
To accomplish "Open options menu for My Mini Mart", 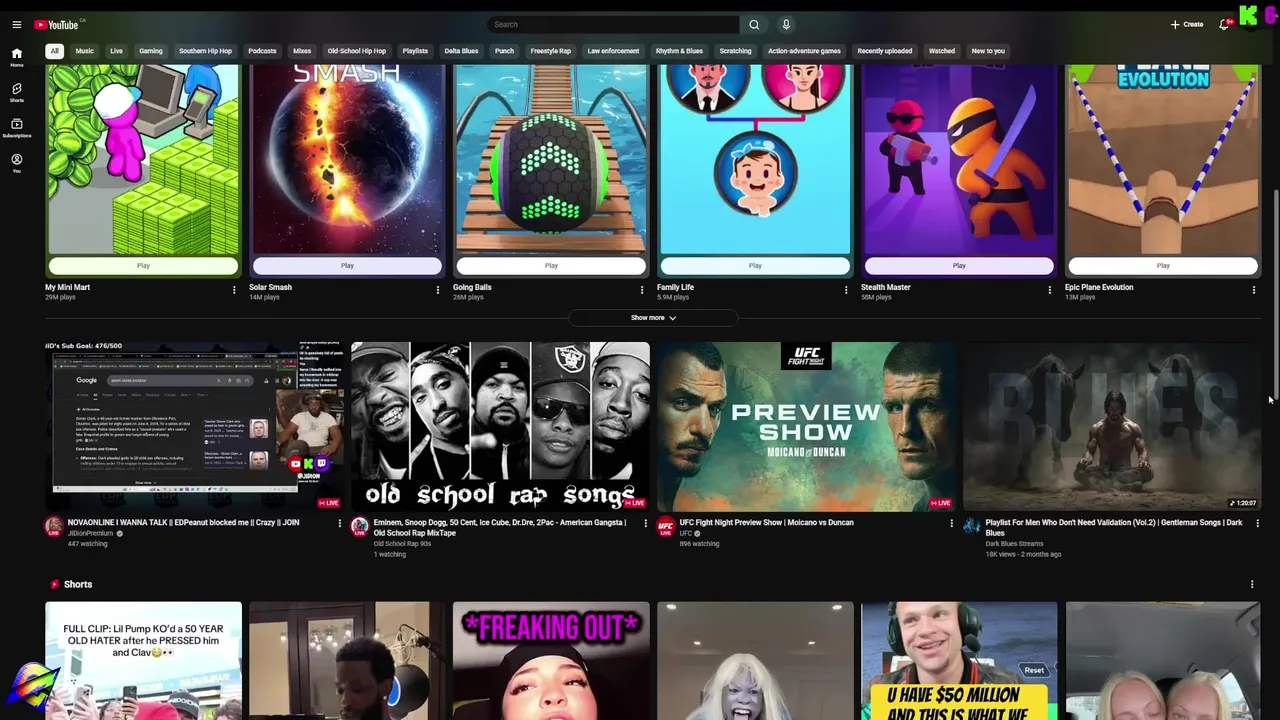I will [234, 290].
